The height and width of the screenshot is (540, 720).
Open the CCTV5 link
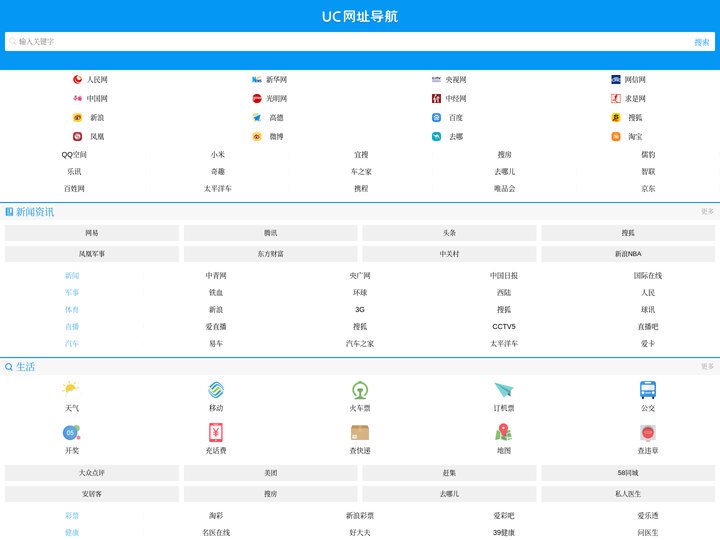click(504, 326)
